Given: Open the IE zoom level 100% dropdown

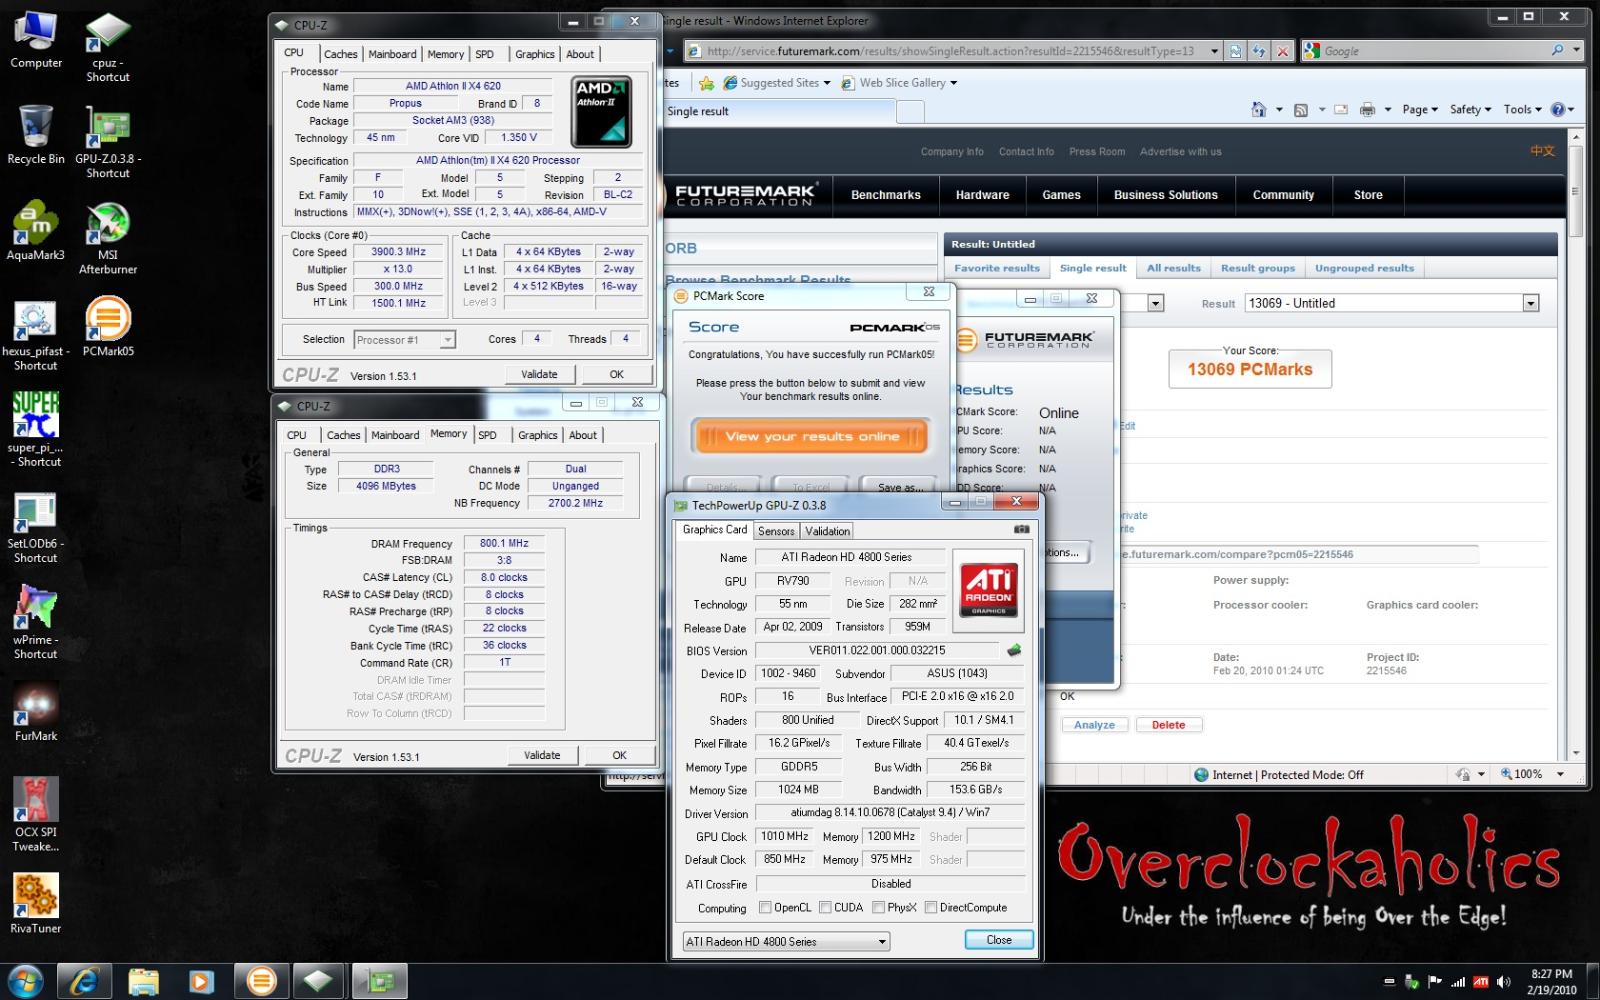Looking at the screenshot, I should (x=1560, y=774).
